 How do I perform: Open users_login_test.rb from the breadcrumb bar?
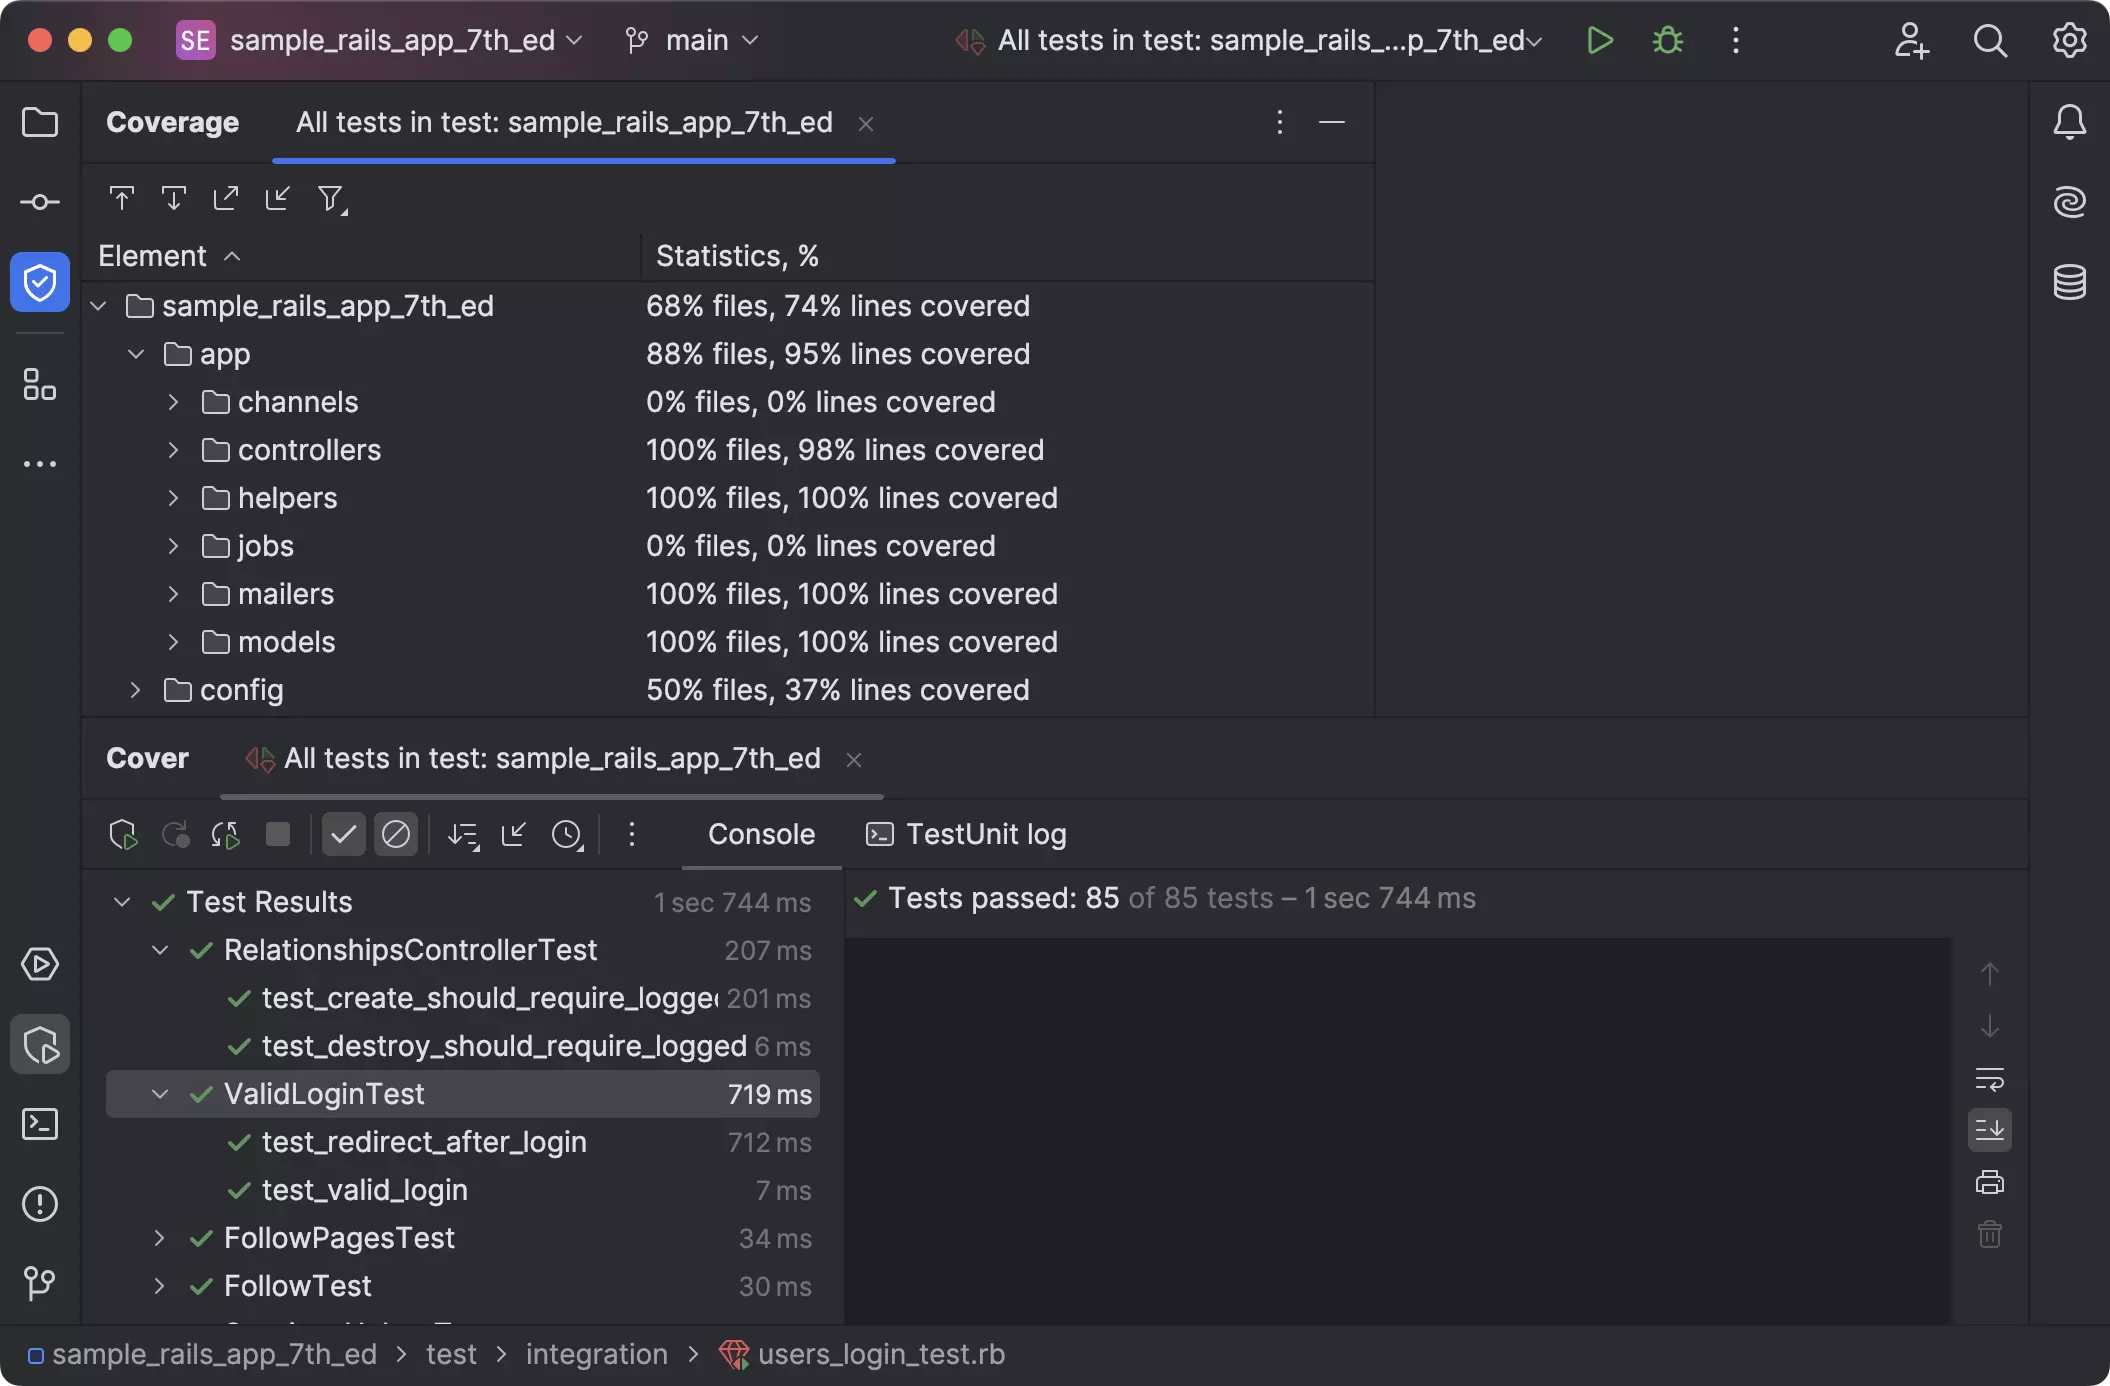click(x=880, y=1354)
